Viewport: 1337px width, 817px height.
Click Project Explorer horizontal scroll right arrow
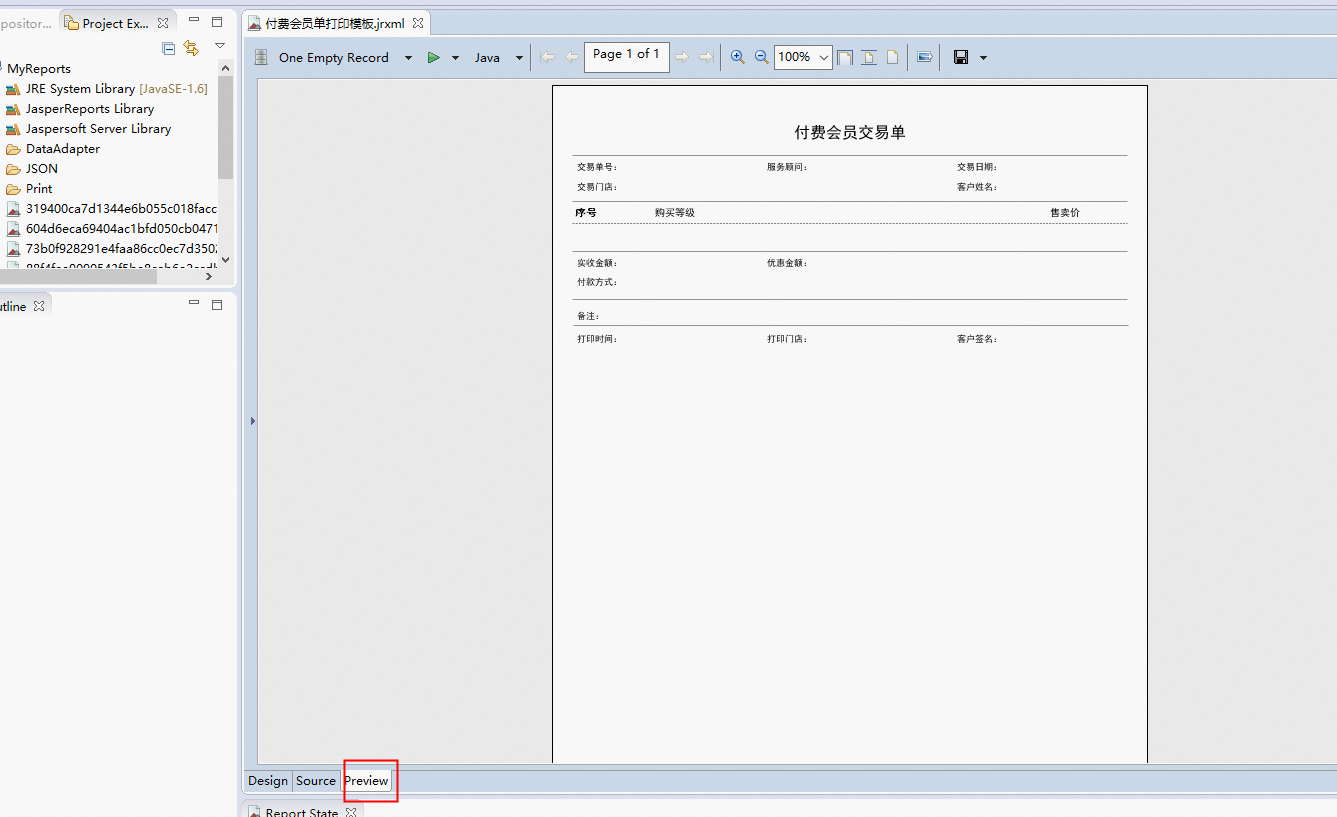click(x=209, y=277)
